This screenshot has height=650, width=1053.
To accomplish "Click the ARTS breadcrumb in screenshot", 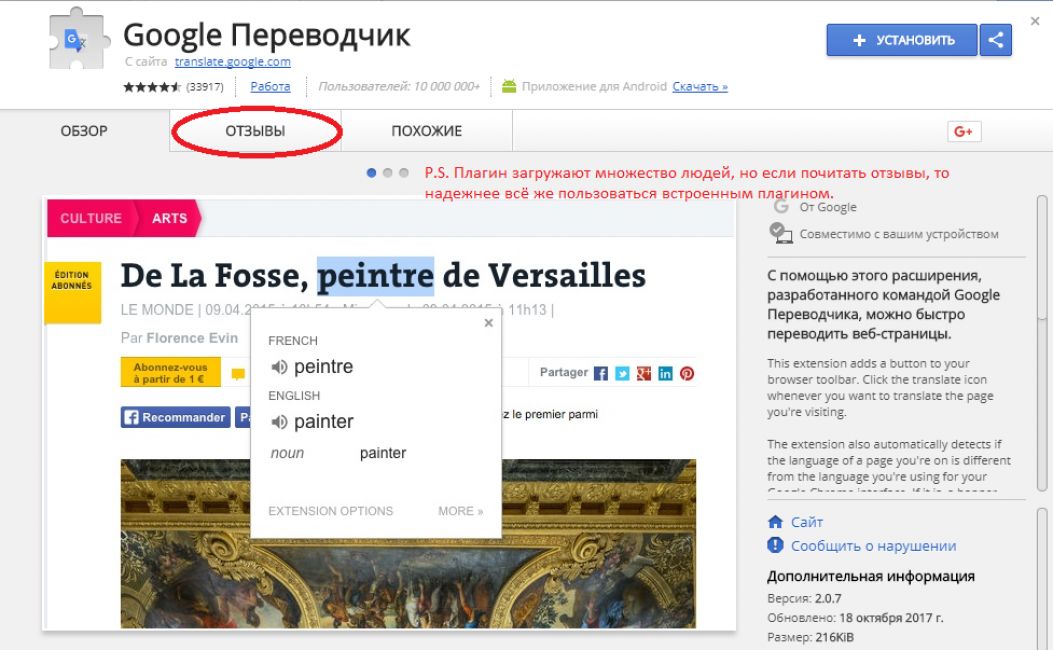I will click(169, 218).
